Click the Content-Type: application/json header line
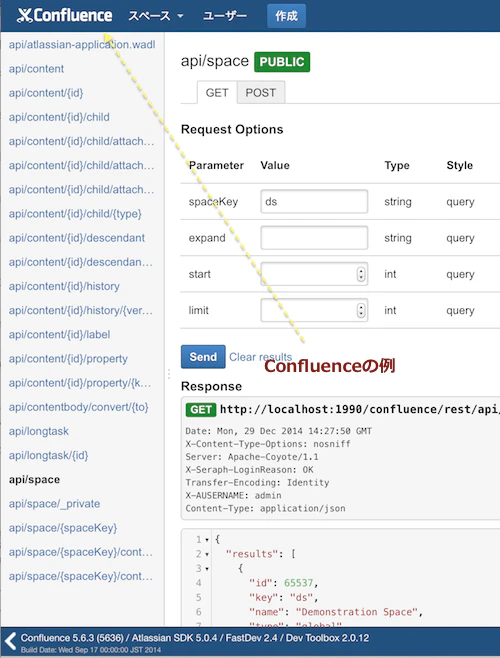This screenshot has width=500, height=658. (265, 508)
